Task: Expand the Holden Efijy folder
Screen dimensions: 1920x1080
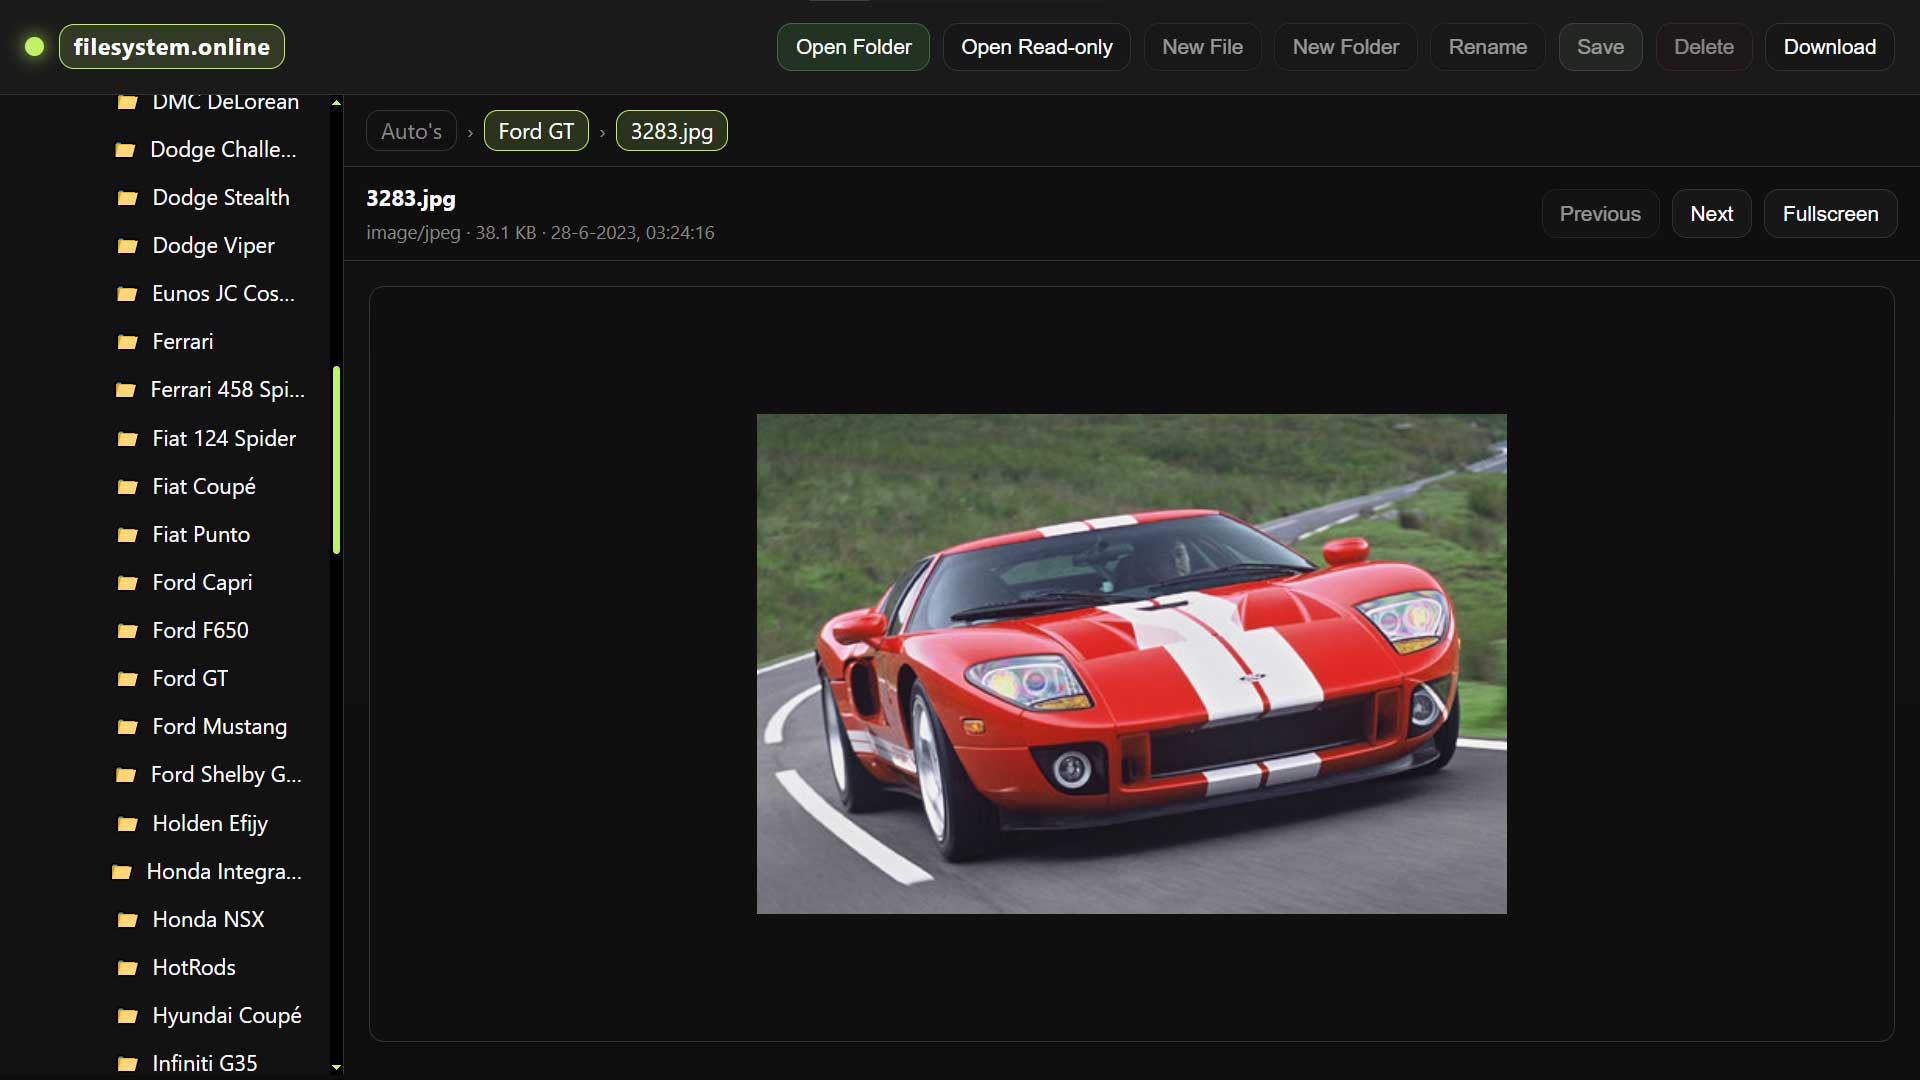Action: pyautogui.click(x=209, y=824)
